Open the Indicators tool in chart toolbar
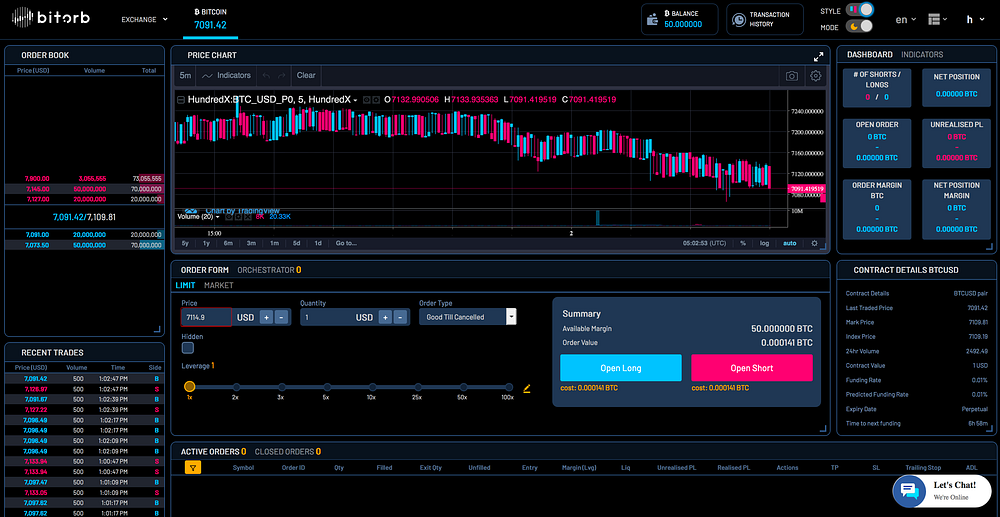This screenshot has width=1000, height=517. tap(226, 75)
